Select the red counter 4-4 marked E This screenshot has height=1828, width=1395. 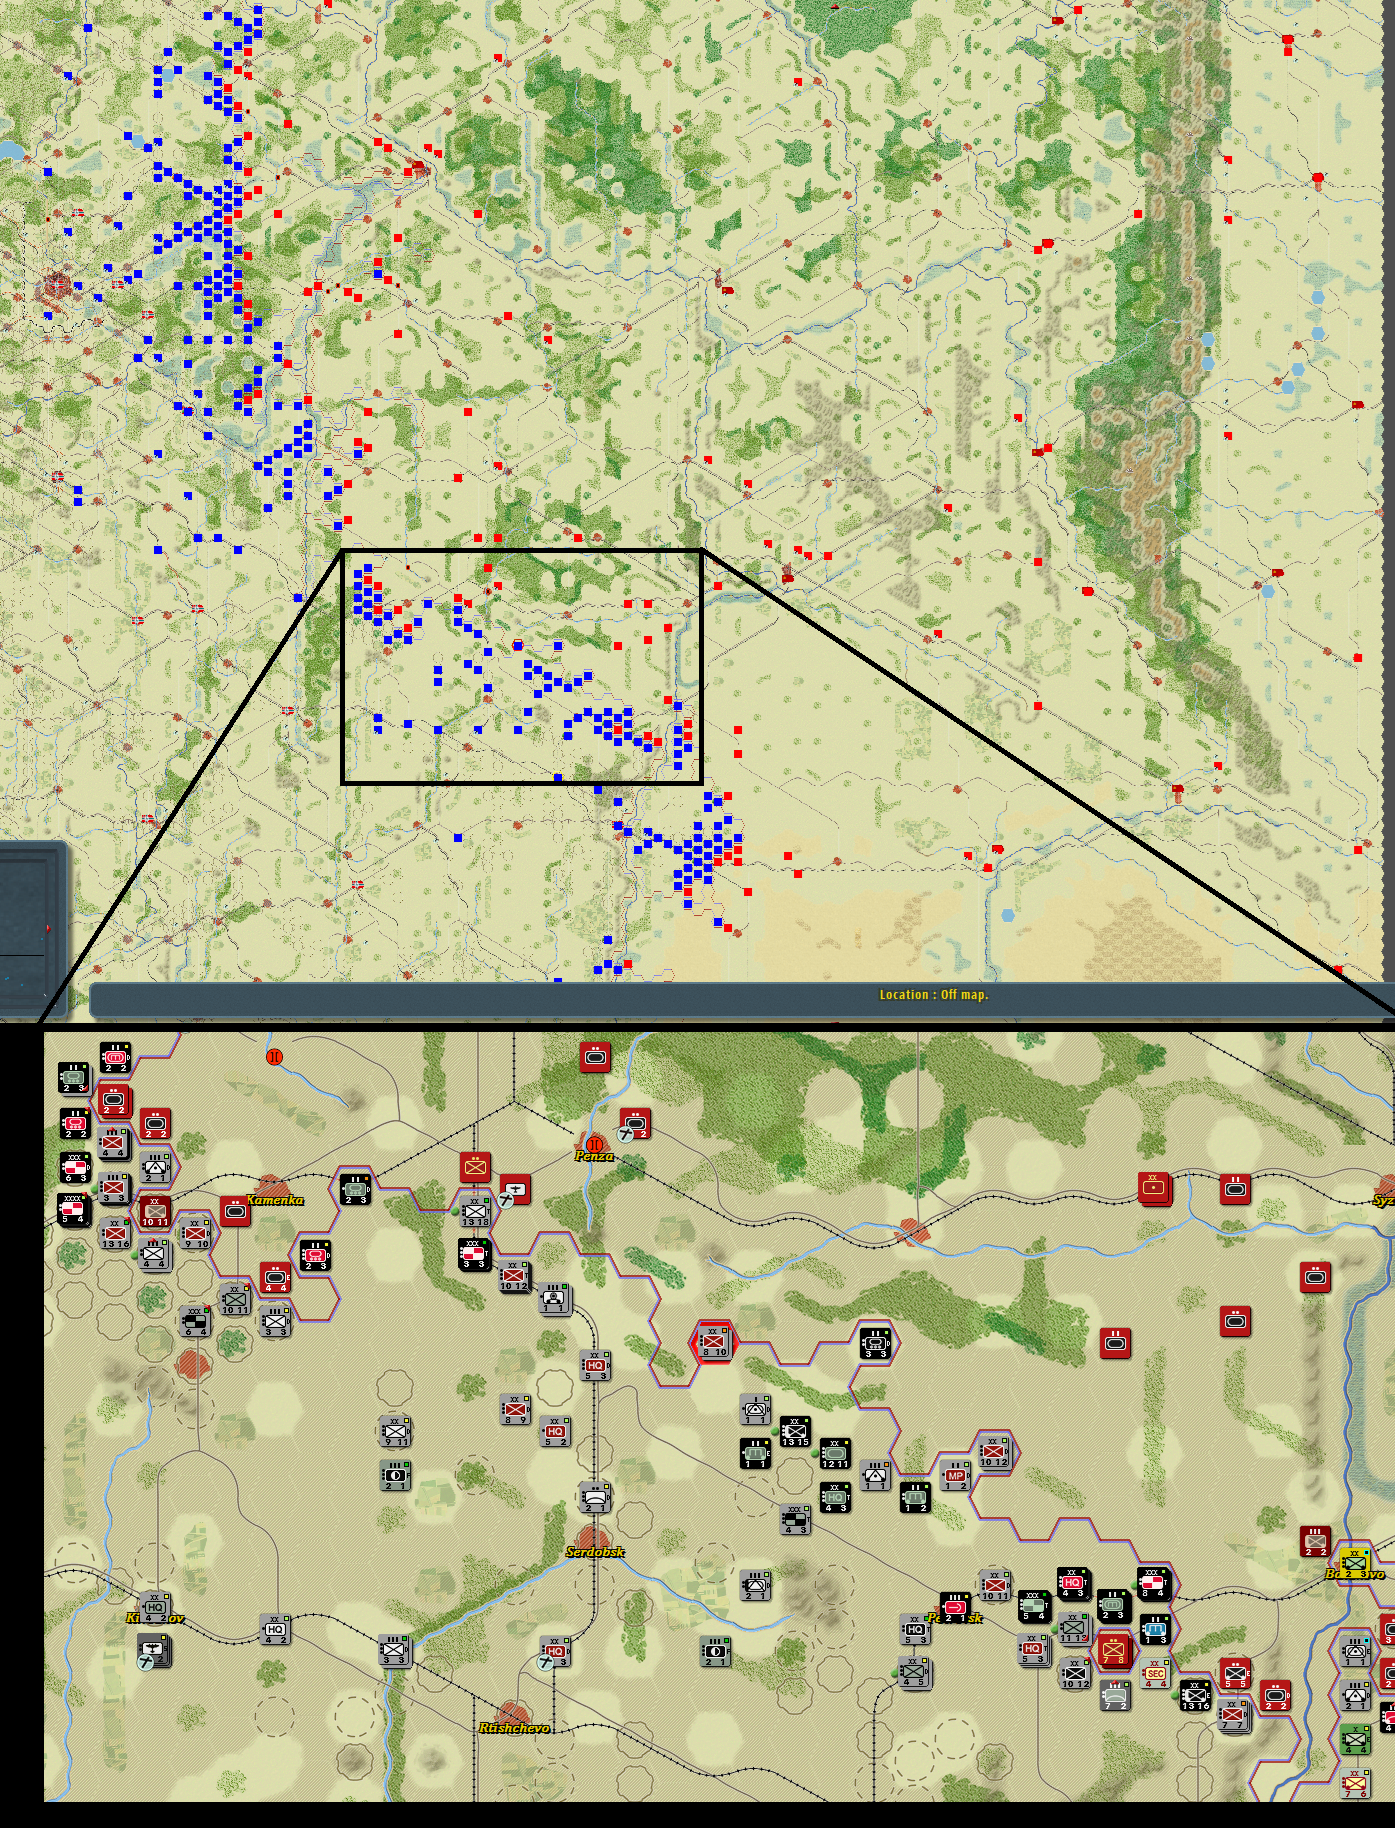pyautogui.click(x=275, y=1276)
